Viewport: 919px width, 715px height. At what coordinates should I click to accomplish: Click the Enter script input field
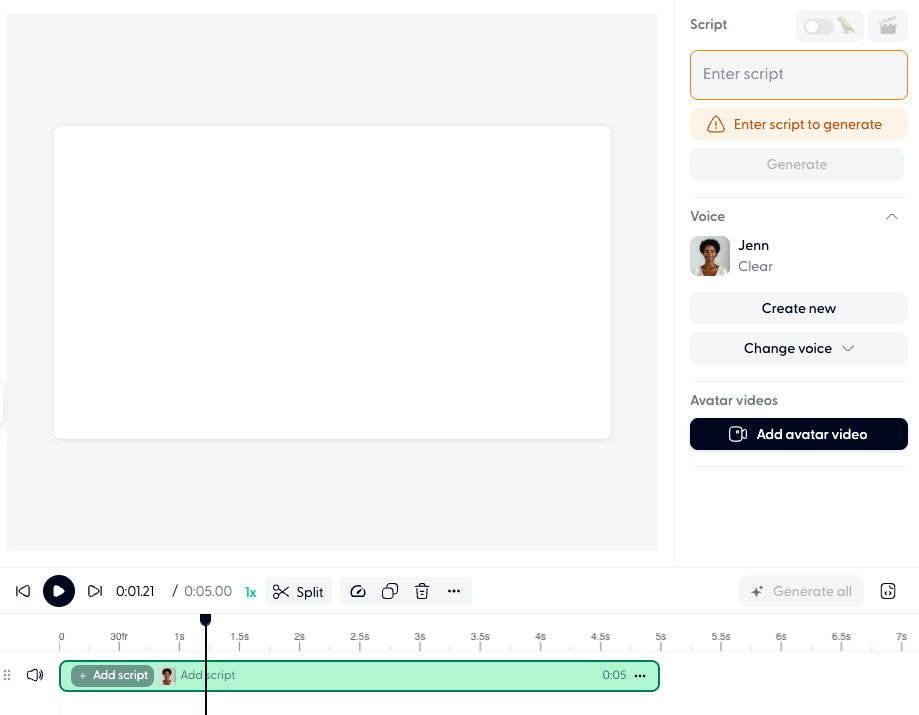click(798, 74)
